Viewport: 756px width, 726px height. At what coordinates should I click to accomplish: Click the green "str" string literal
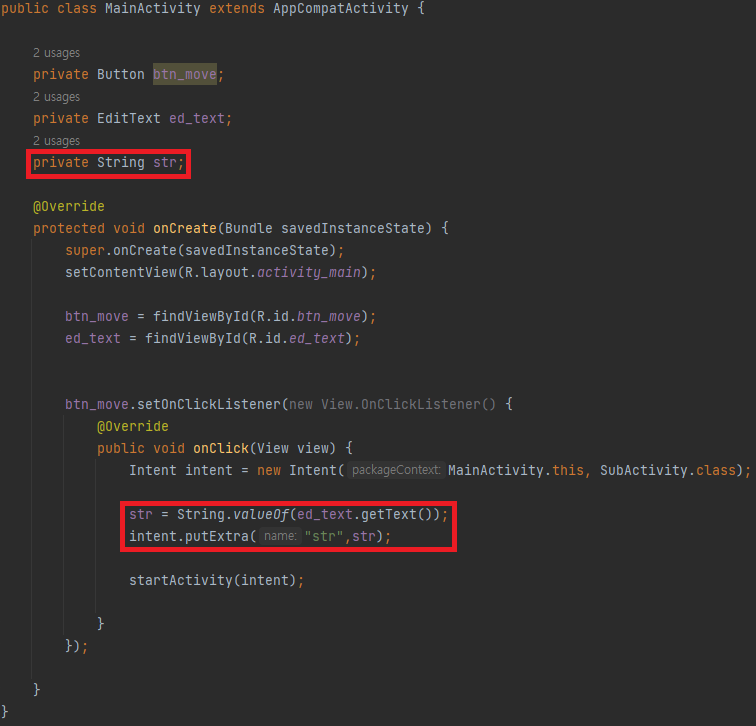324,536
